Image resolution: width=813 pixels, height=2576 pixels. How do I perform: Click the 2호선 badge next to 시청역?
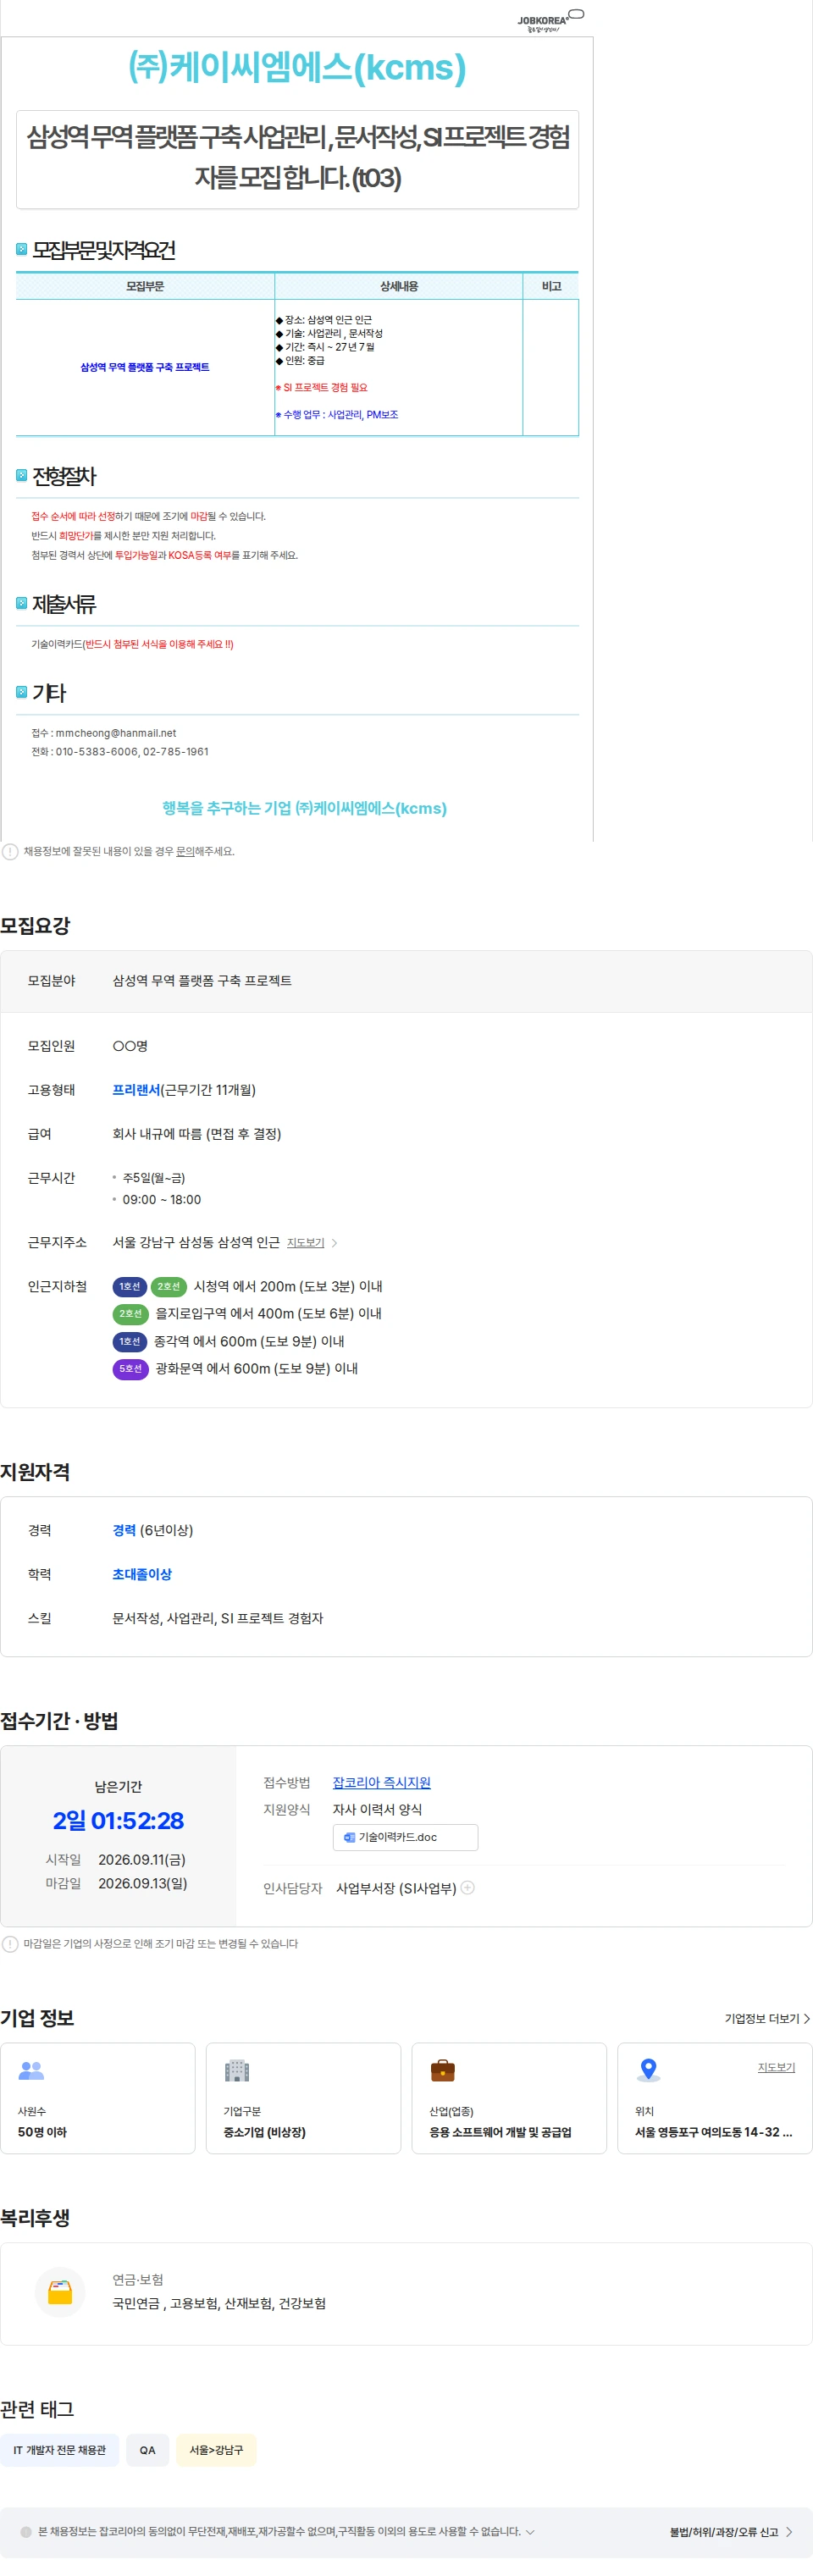pyautogui.click(x=169, y=1287)
